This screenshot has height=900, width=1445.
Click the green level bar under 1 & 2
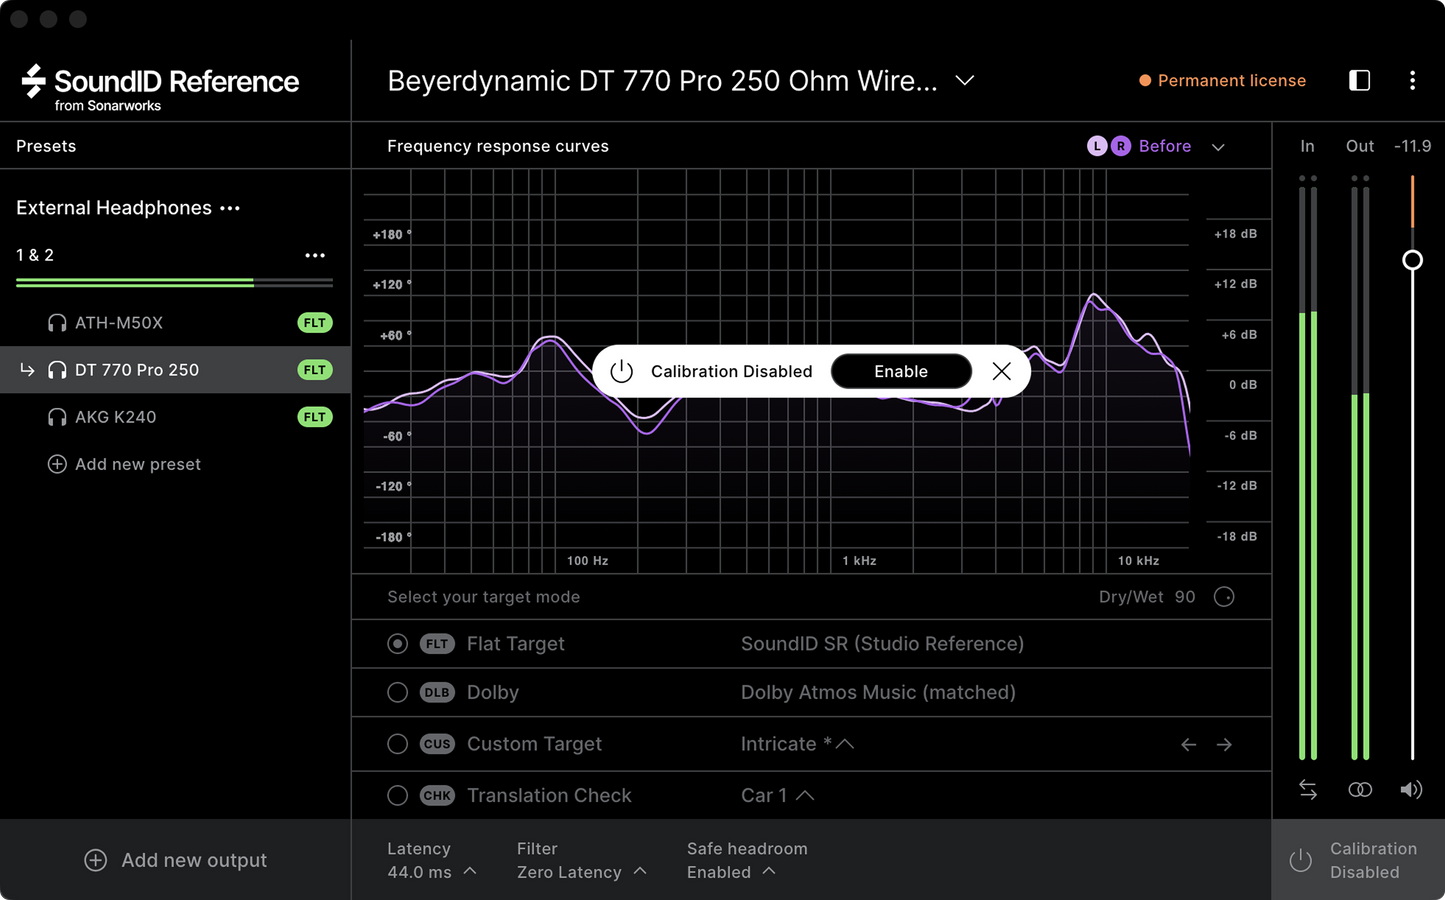coord(174,284)
